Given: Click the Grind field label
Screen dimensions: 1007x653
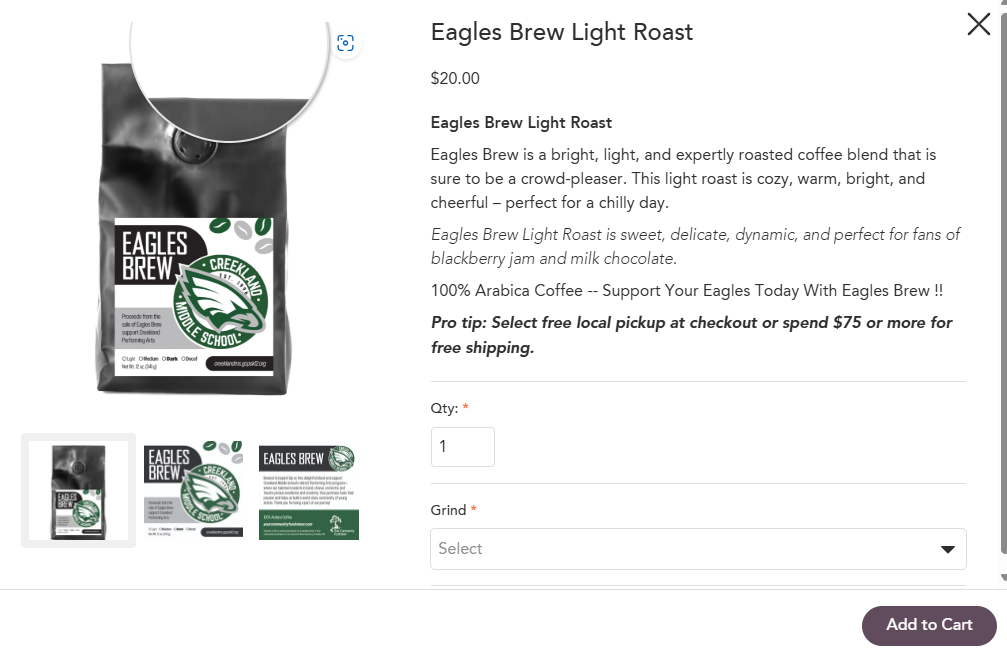Looking at the screenshot, I should (x=448, y=510).
